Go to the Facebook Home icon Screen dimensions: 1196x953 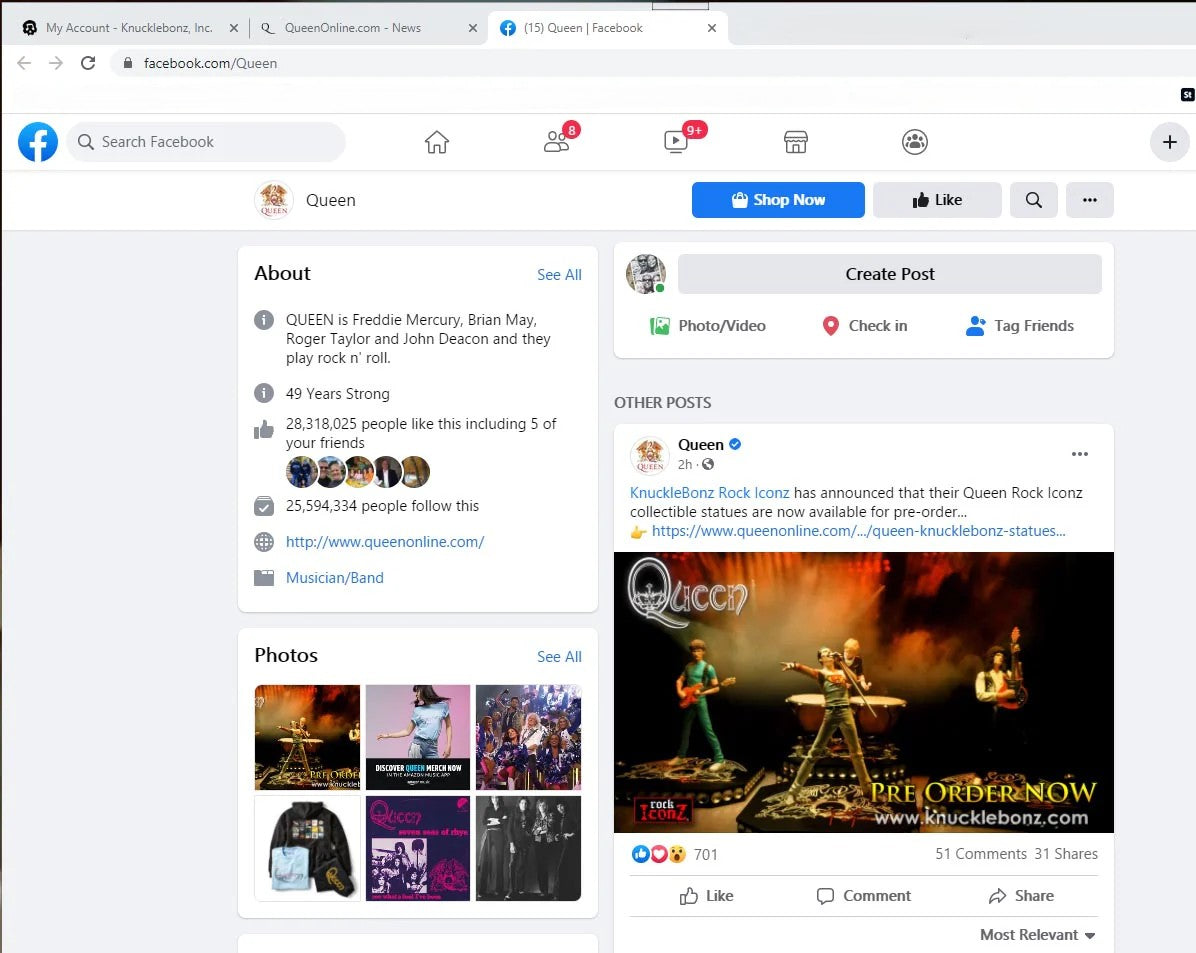437,142
